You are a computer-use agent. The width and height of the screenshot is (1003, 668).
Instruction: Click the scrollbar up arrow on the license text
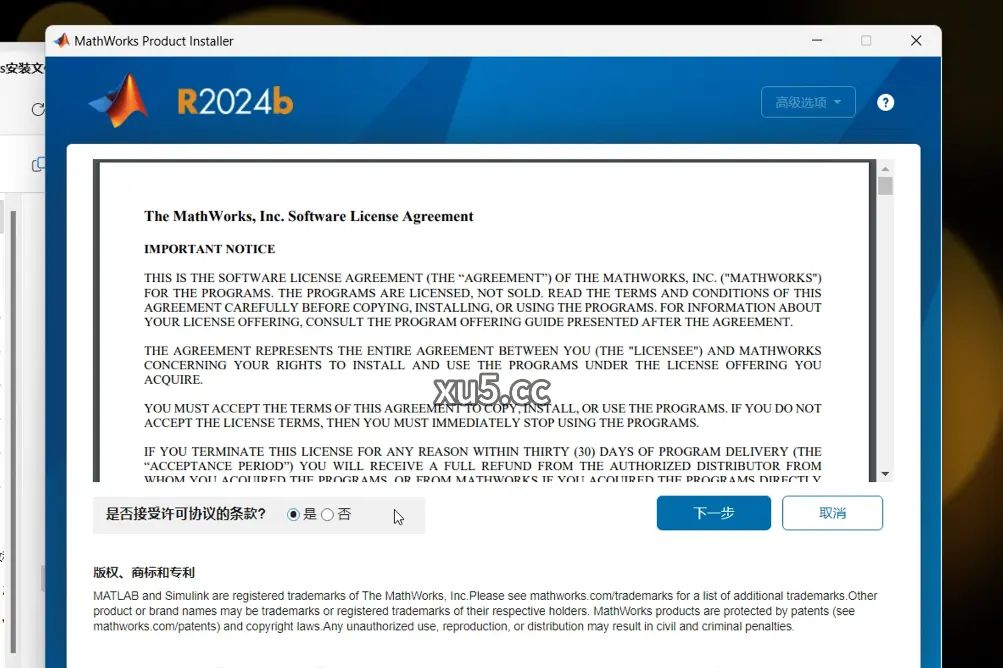click(x=884, y=169)
